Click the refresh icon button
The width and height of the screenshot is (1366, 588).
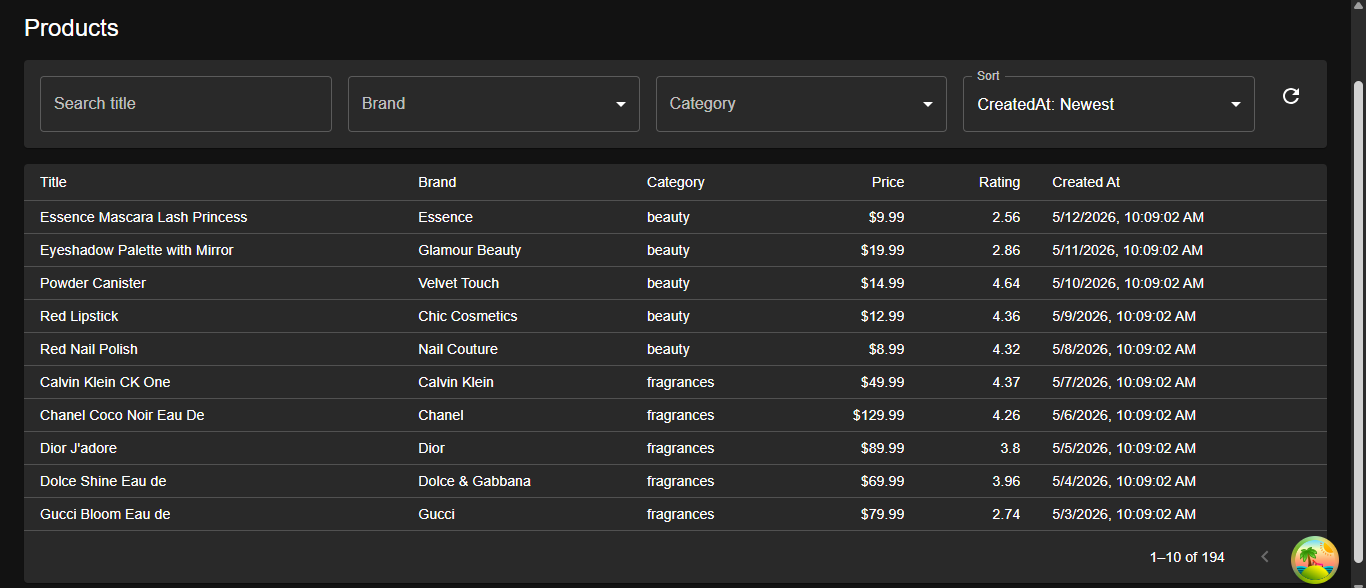pyautogui.click(x=1291, y=96)
